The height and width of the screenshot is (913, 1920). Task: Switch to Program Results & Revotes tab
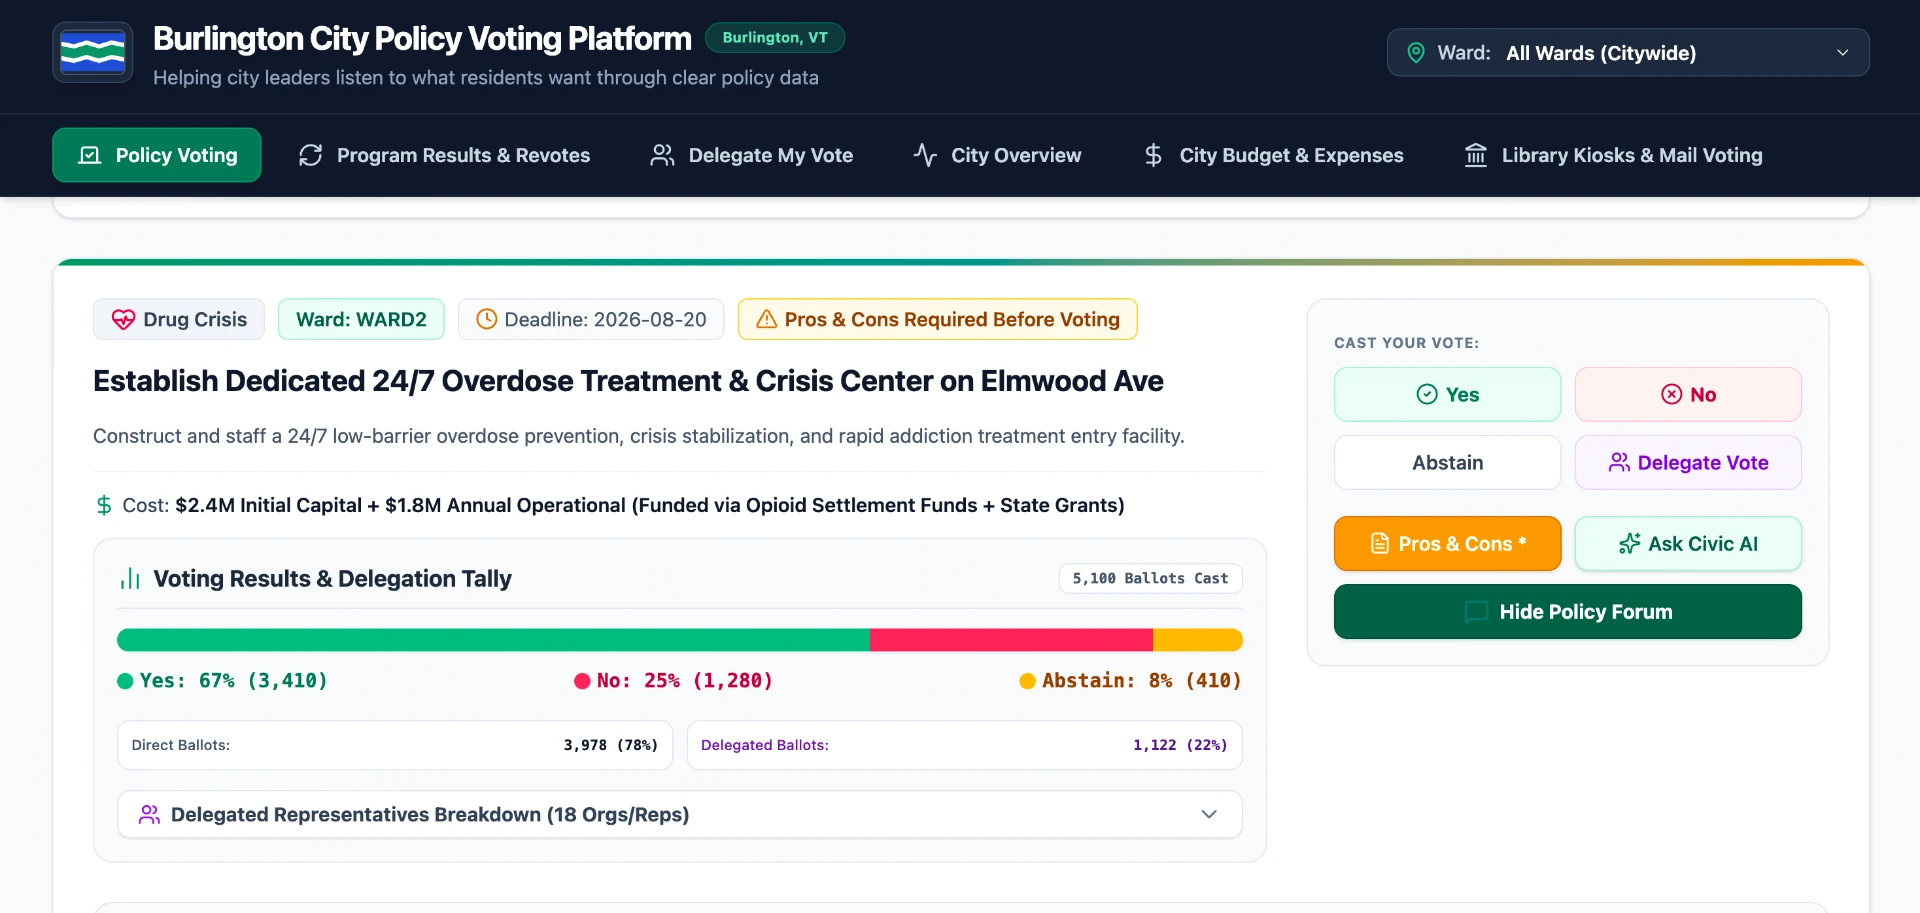click(x=445, y=155)
